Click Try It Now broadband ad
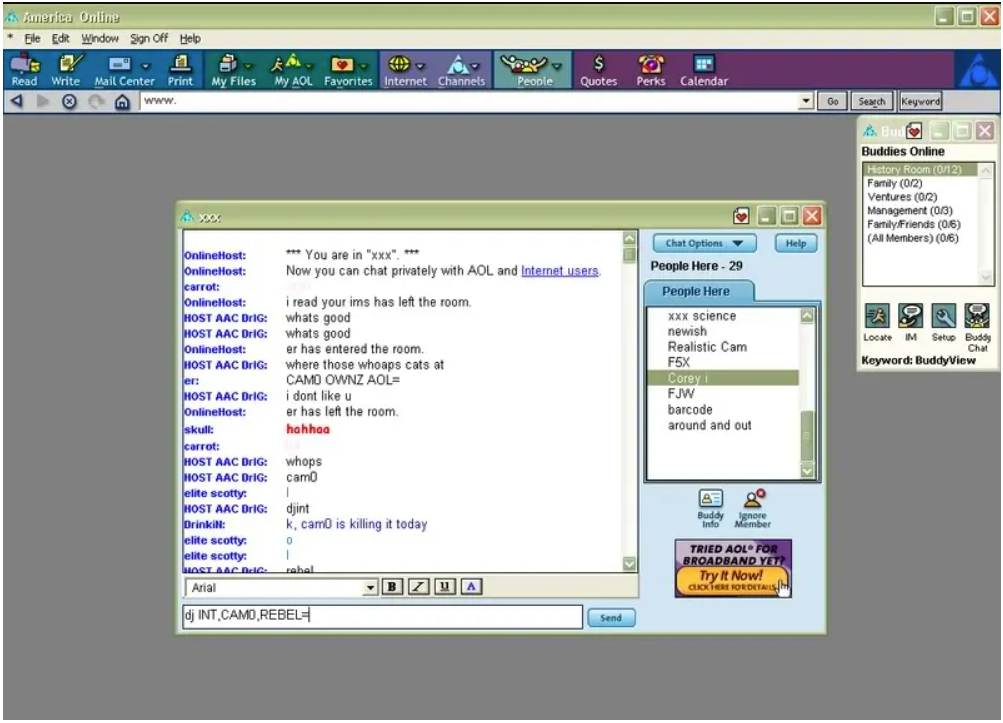1003x723 pixels. point(733,568)
